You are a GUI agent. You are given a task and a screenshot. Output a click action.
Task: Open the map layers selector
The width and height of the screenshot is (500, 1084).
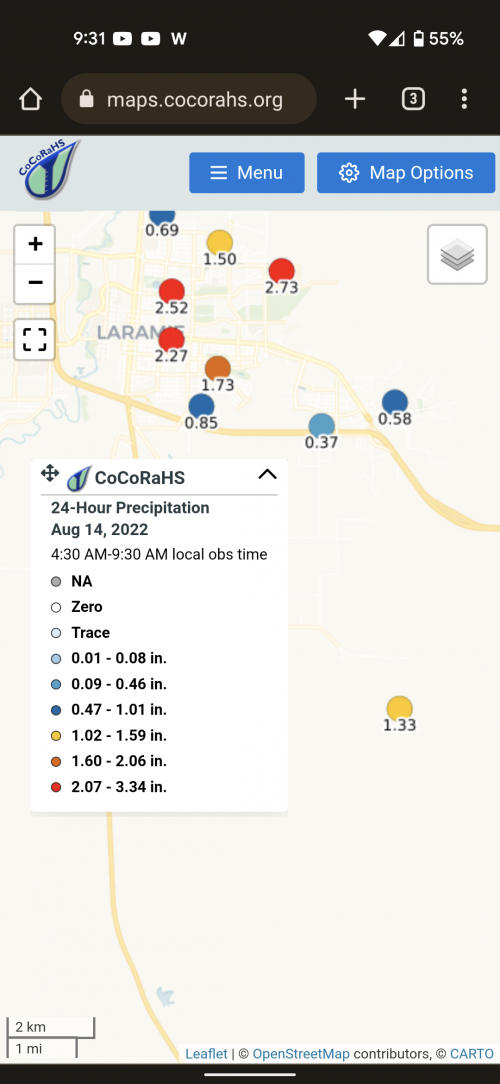coord(457,254)
